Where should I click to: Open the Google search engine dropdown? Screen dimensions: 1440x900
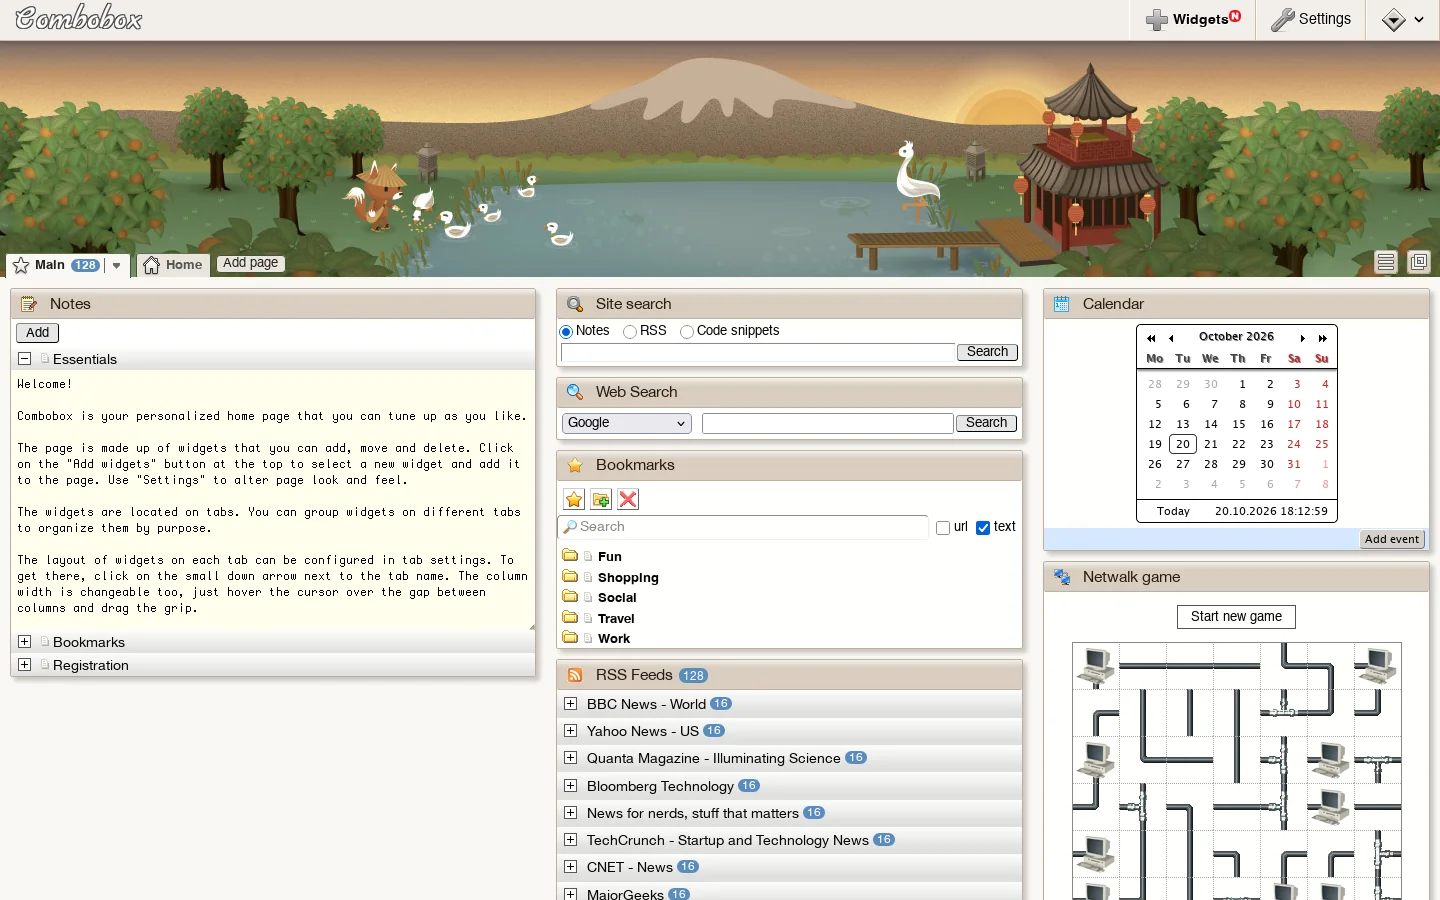[627, 423]
